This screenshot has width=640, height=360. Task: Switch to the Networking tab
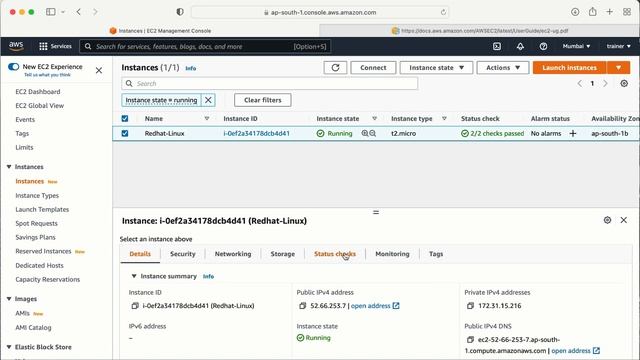[233, 254]
